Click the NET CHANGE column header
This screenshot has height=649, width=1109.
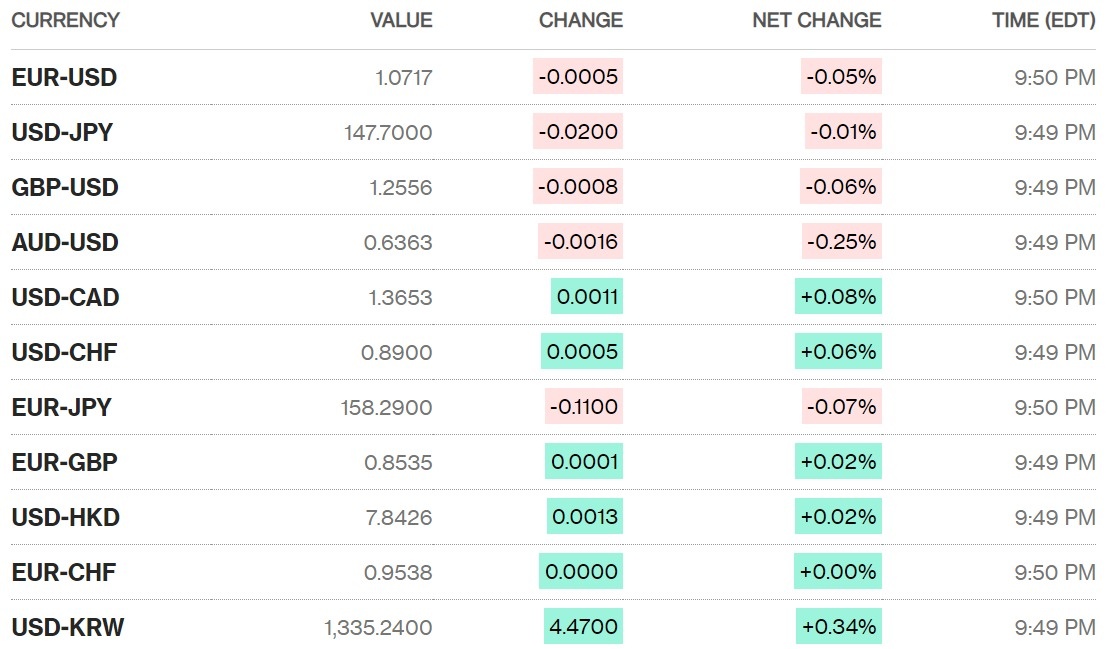coord(816,20)
